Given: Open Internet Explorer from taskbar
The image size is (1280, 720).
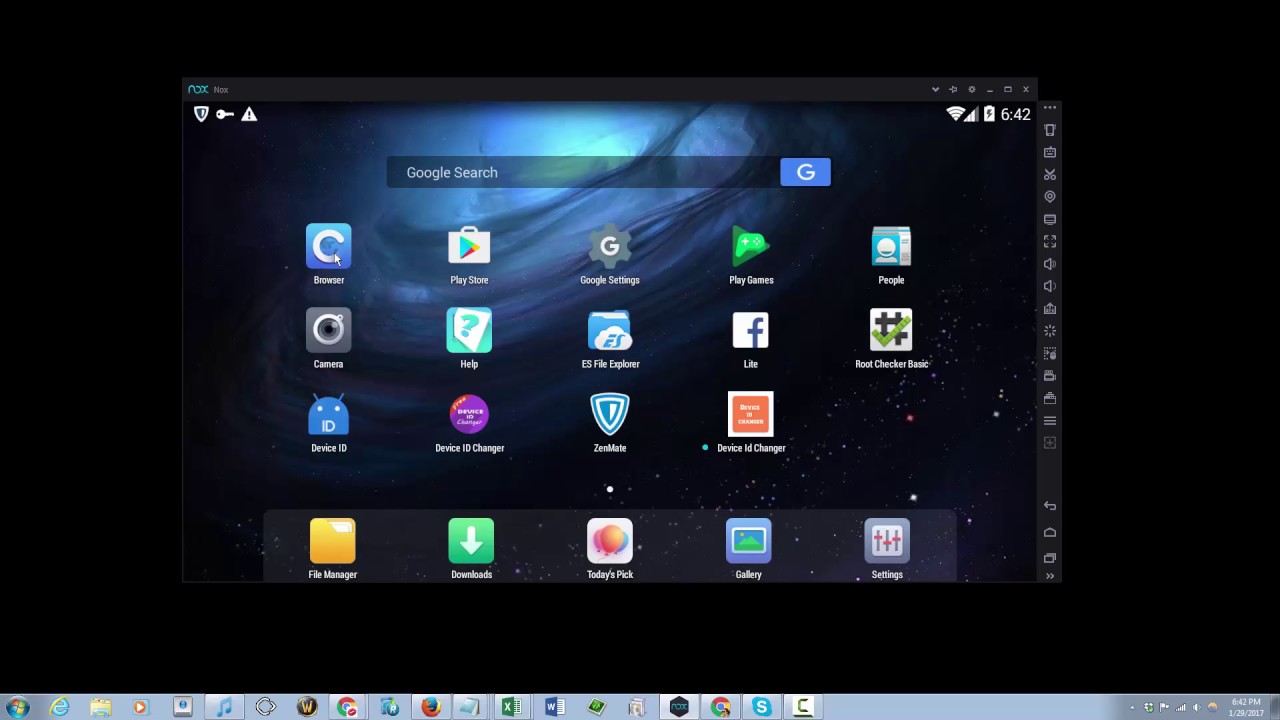Looking at the screenshot, I should [59, 707].
